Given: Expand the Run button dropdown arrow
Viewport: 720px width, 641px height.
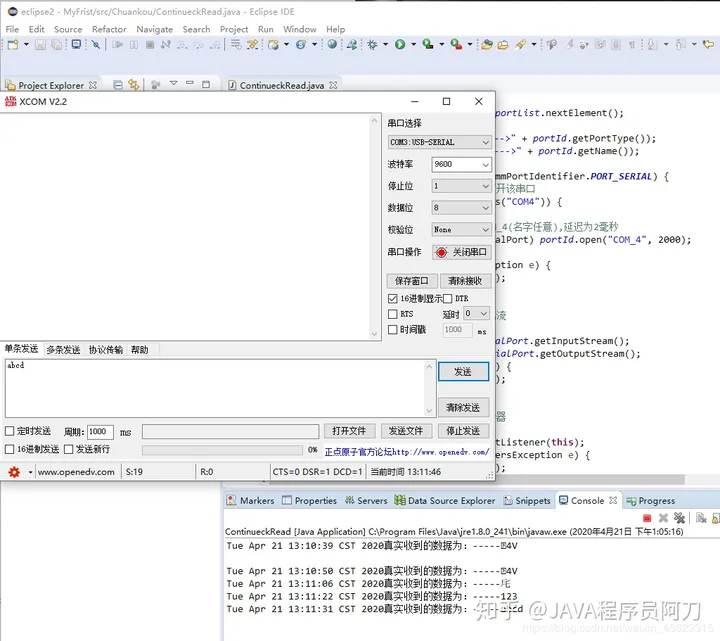Looking at the screenshot, I should 413,45.
